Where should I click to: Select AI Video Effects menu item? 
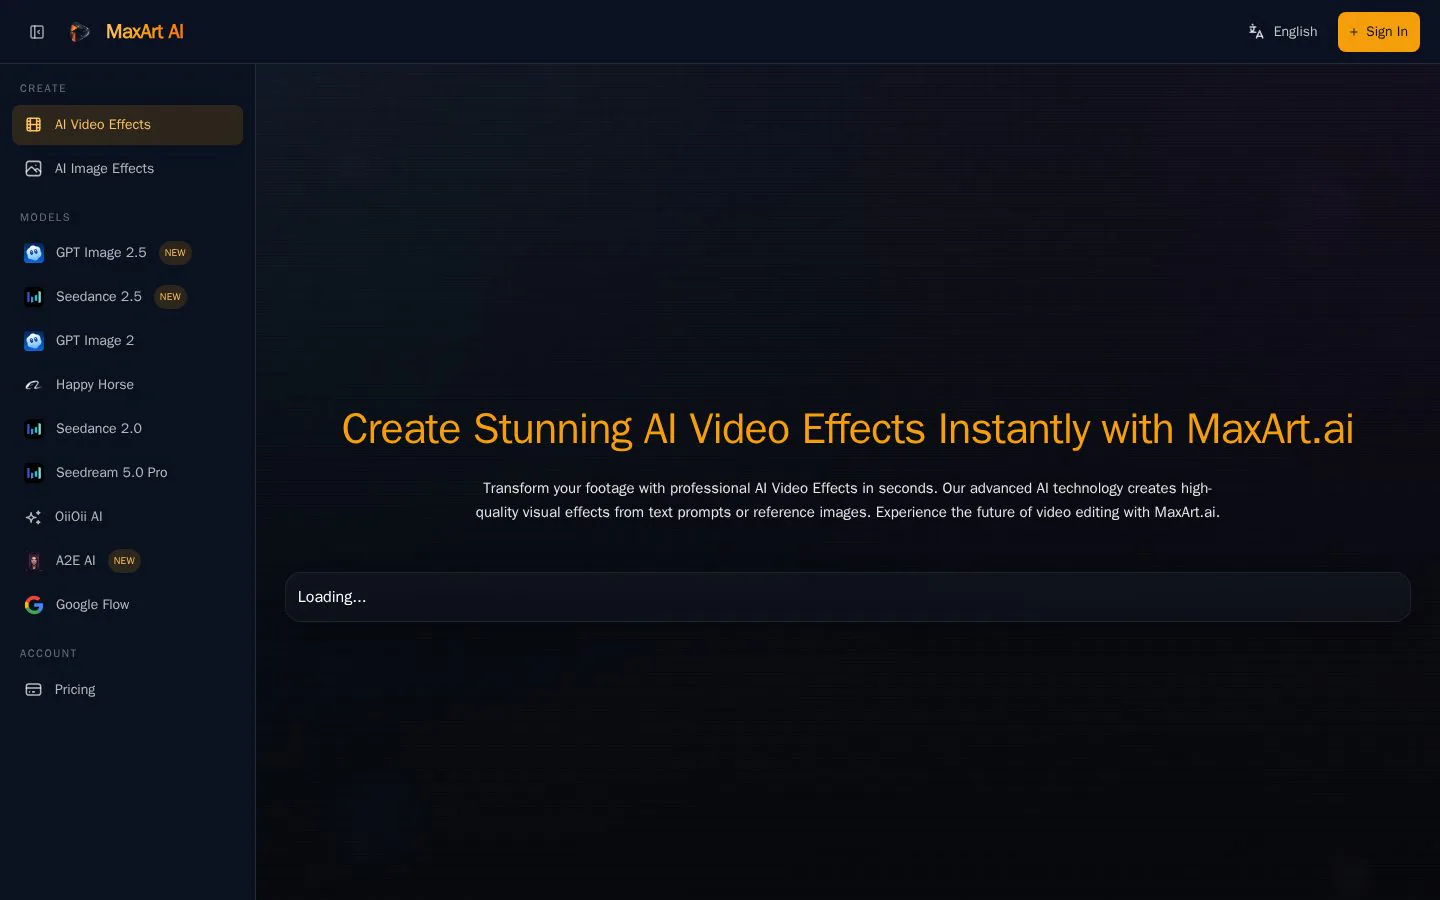[127, 125]
